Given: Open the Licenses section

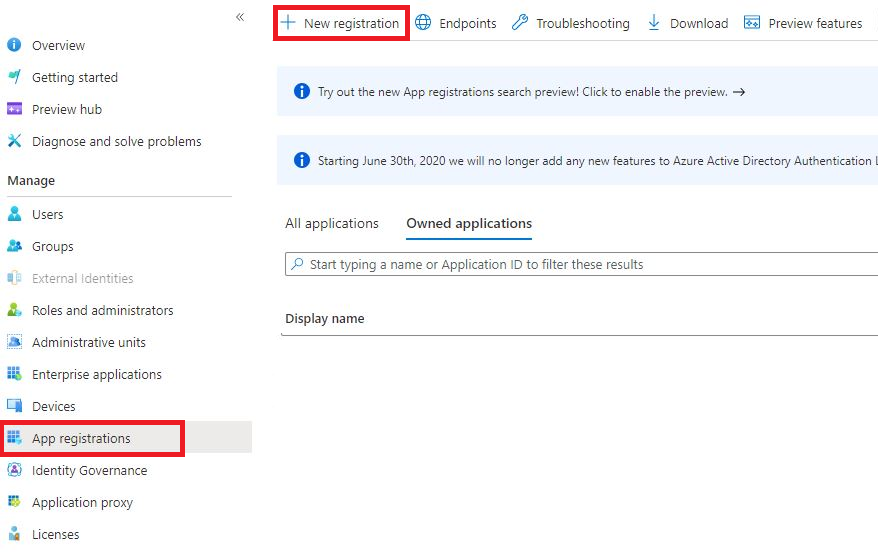Looking at the screenshot, I should (x=55, y=534).
